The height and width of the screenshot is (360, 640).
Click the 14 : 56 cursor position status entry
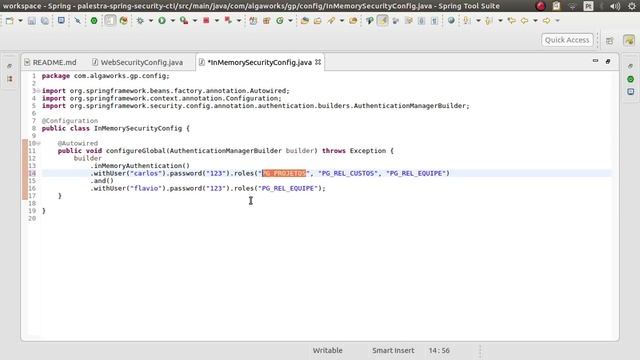439,350
